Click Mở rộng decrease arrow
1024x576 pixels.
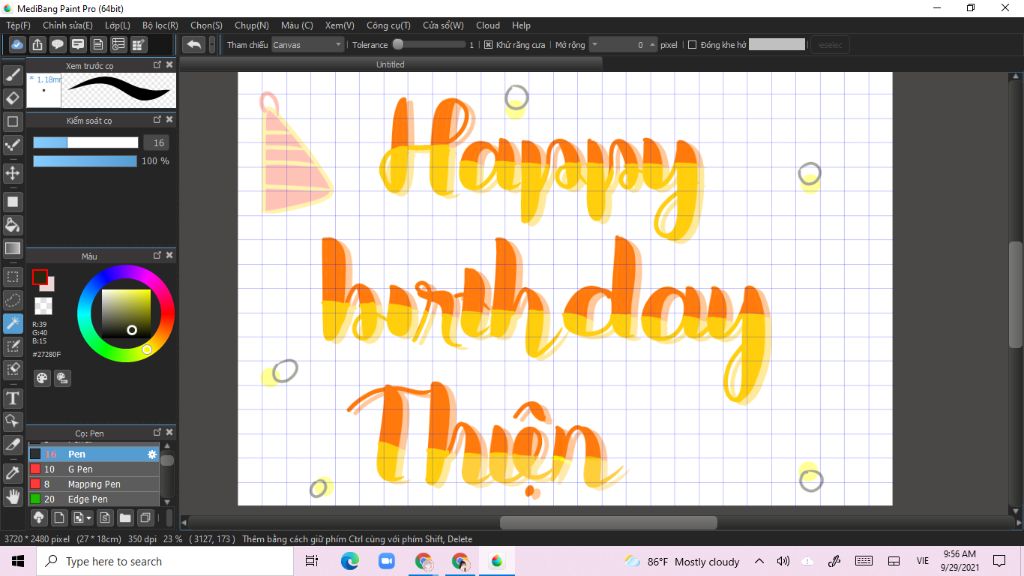point(595,44)
